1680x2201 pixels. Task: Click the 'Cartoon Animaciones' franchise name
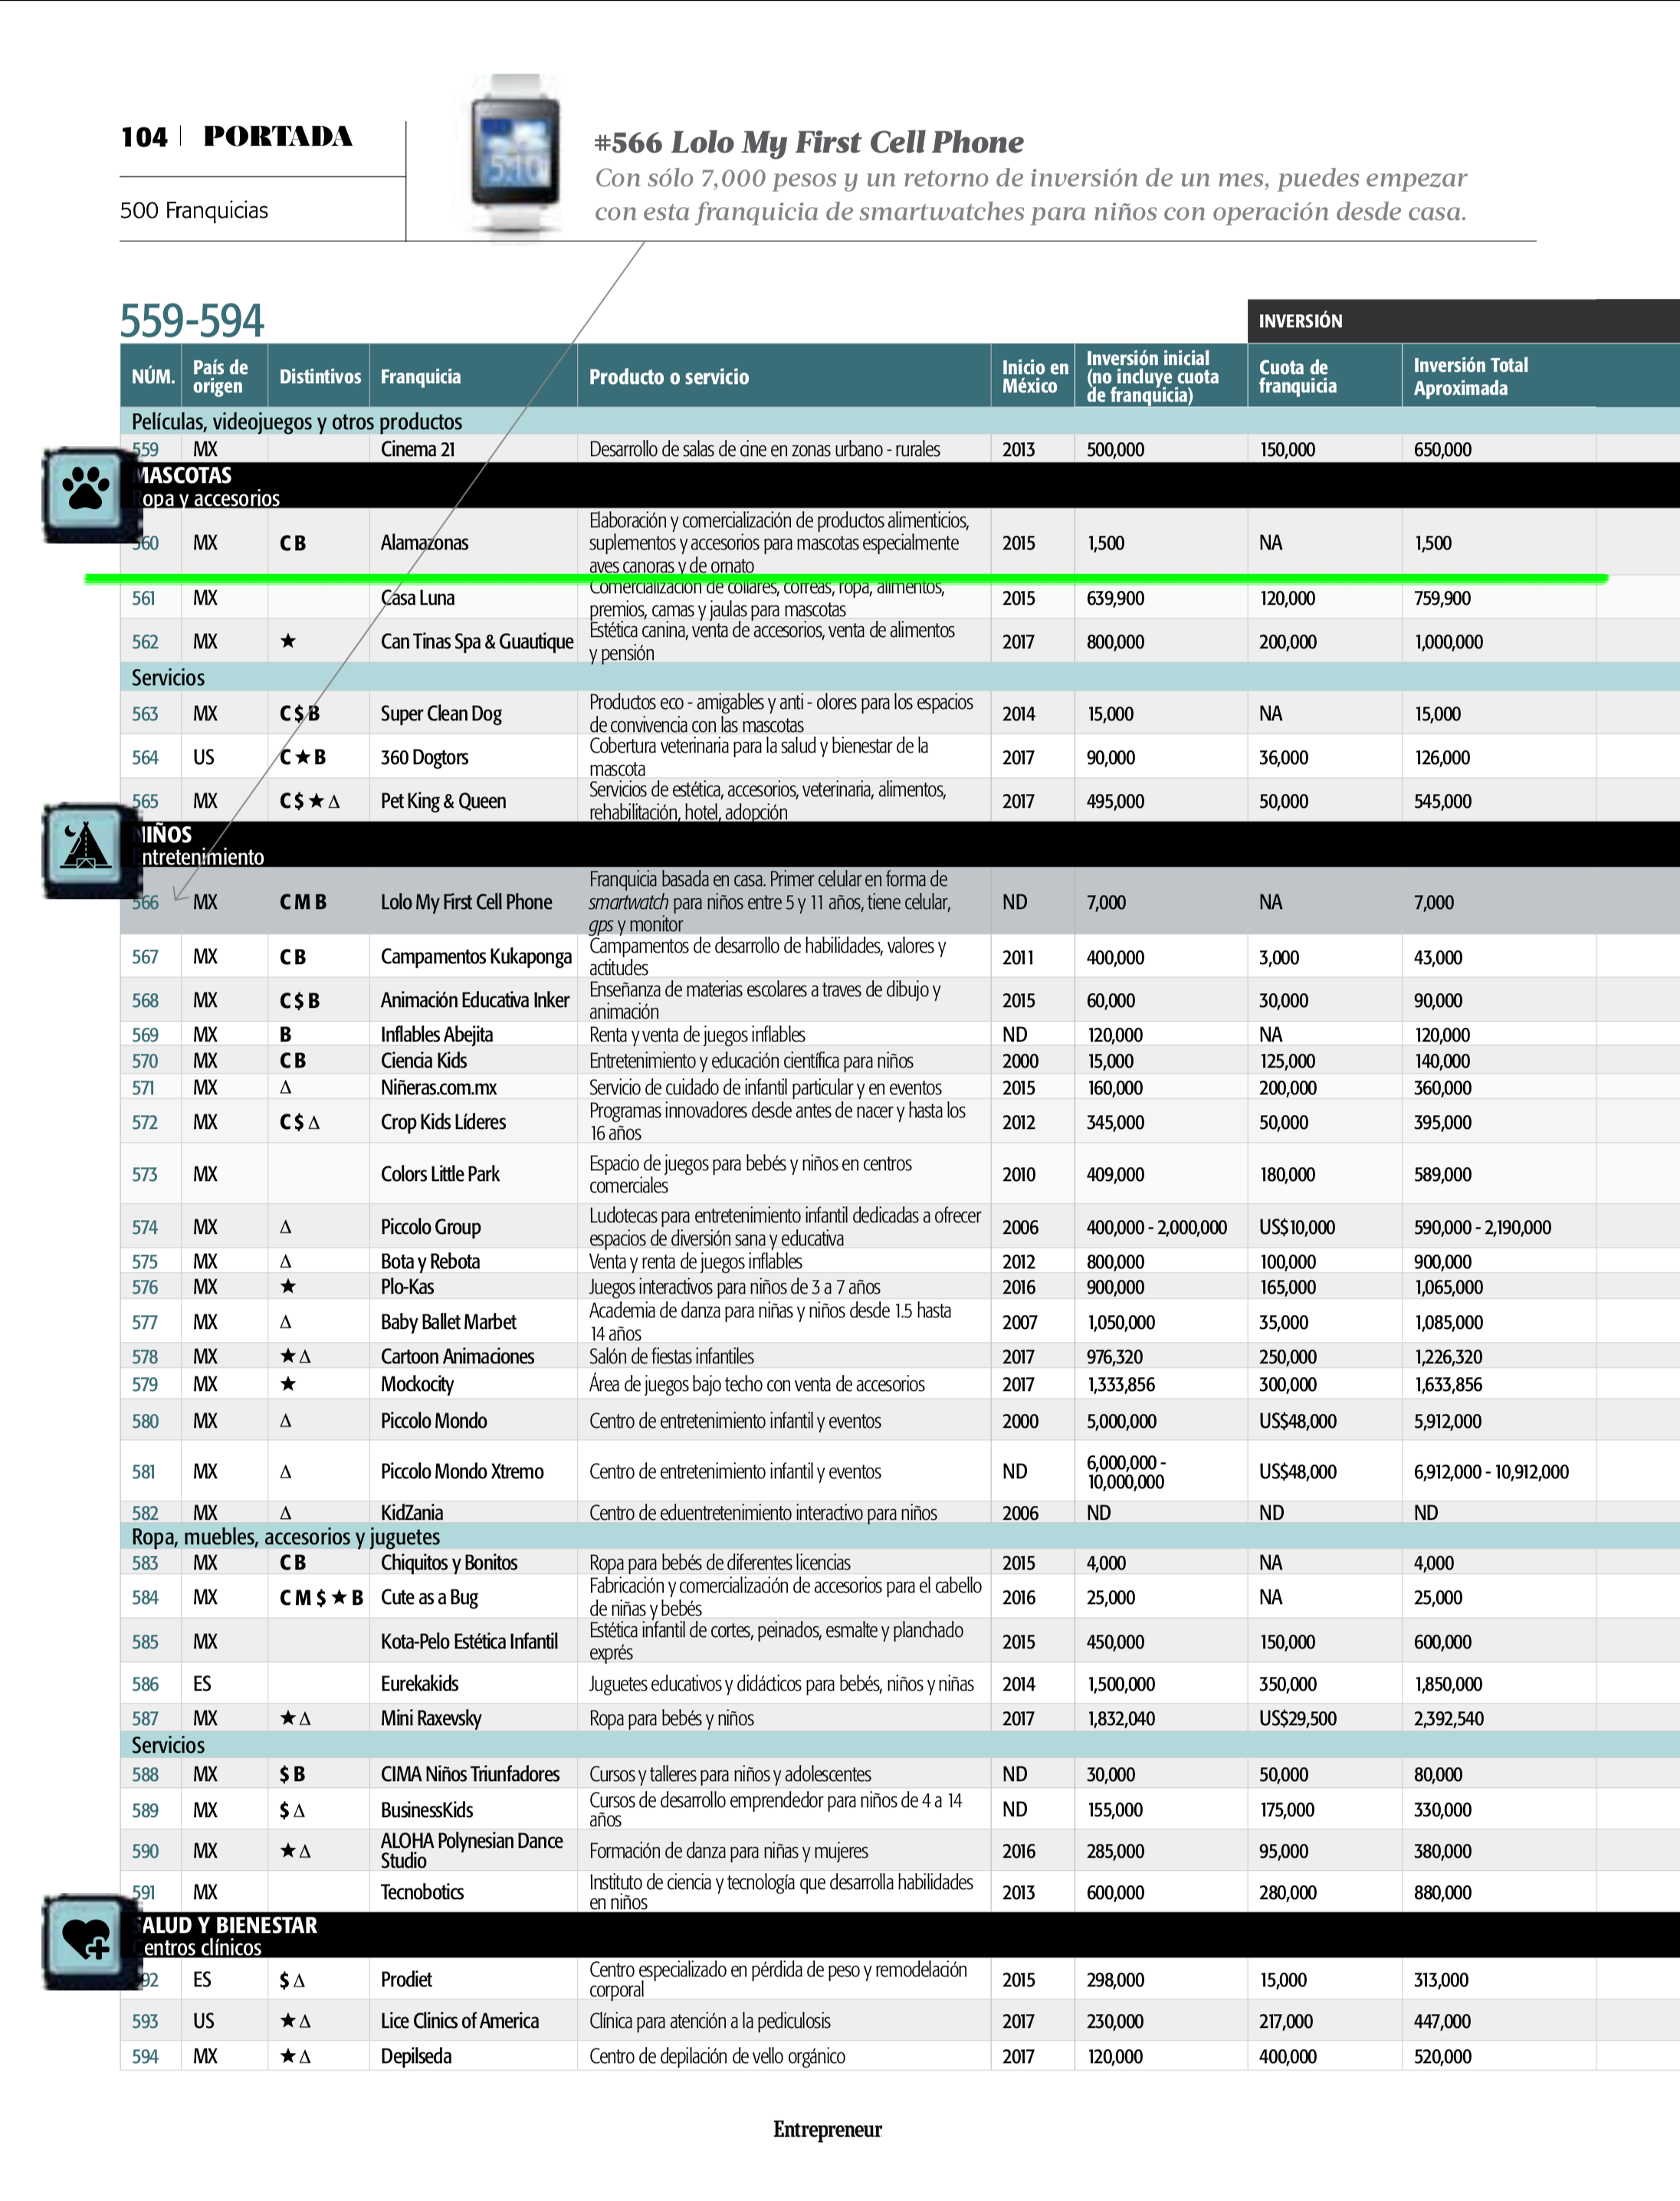[x=457, y=1357]
